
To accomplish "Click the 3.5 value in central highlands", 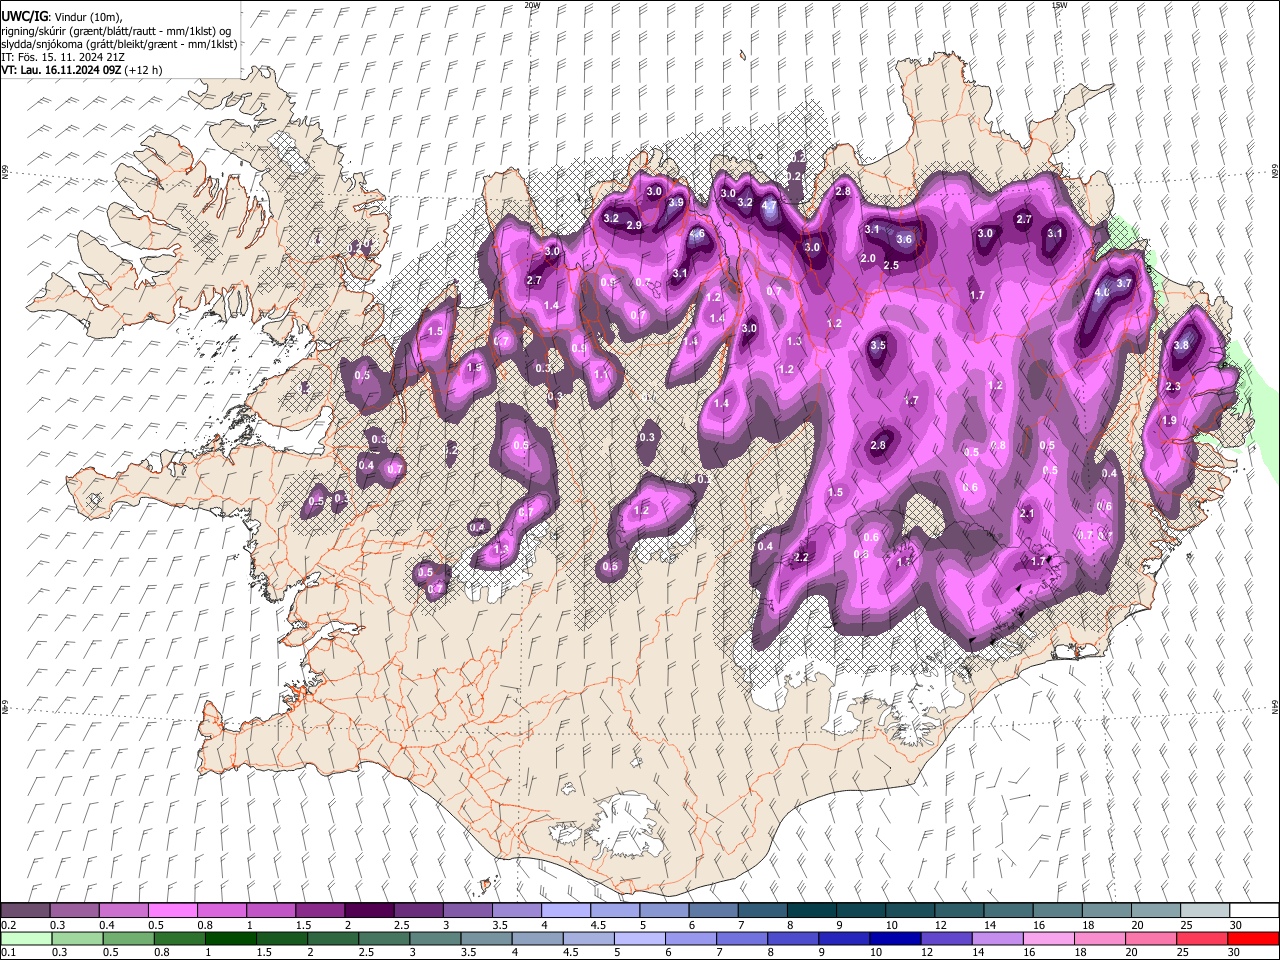I will (x=878, y=345).
